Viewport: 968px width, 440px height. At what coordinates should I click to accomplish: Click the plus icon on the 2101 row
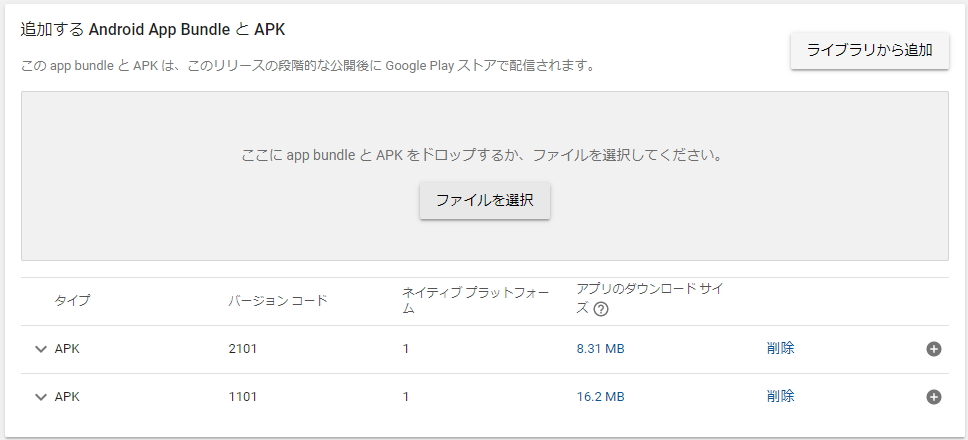coord(934,349)
